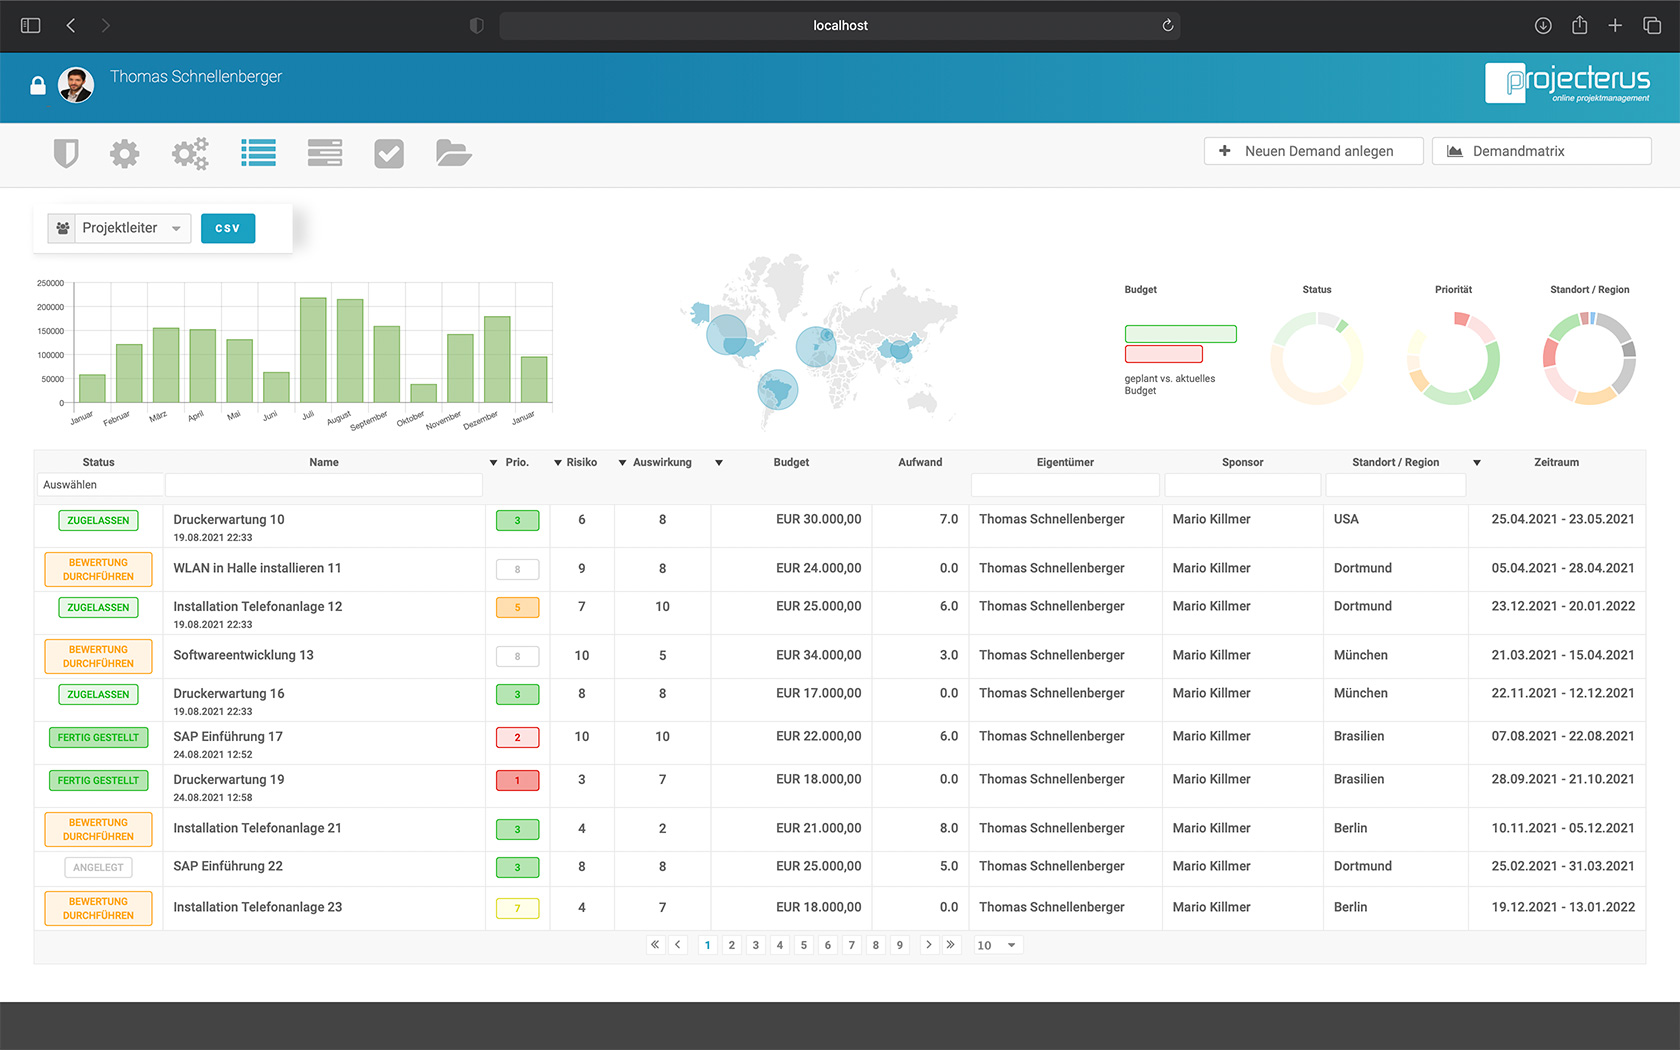
Task: Expand the Standort / Region column filter arrow
Action: pyautogui.click(x=1477, y=462)
